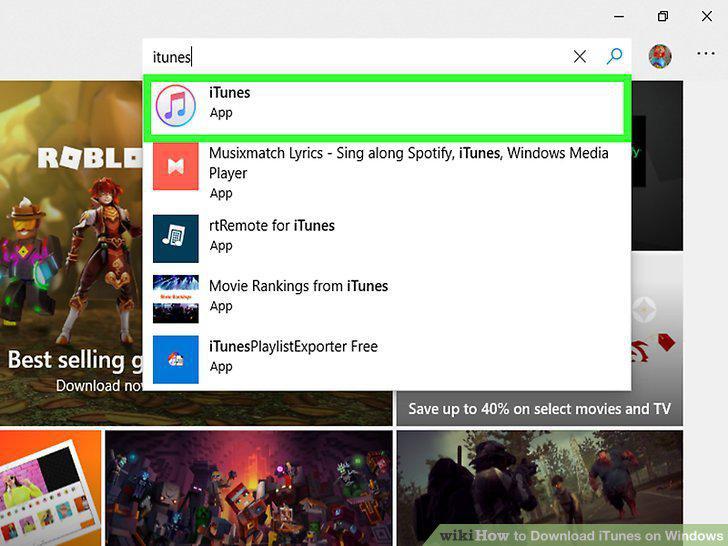Click the Movie Rankings app thumbnail
Viewport: 728px width, 546px height.
click(176, 299)
